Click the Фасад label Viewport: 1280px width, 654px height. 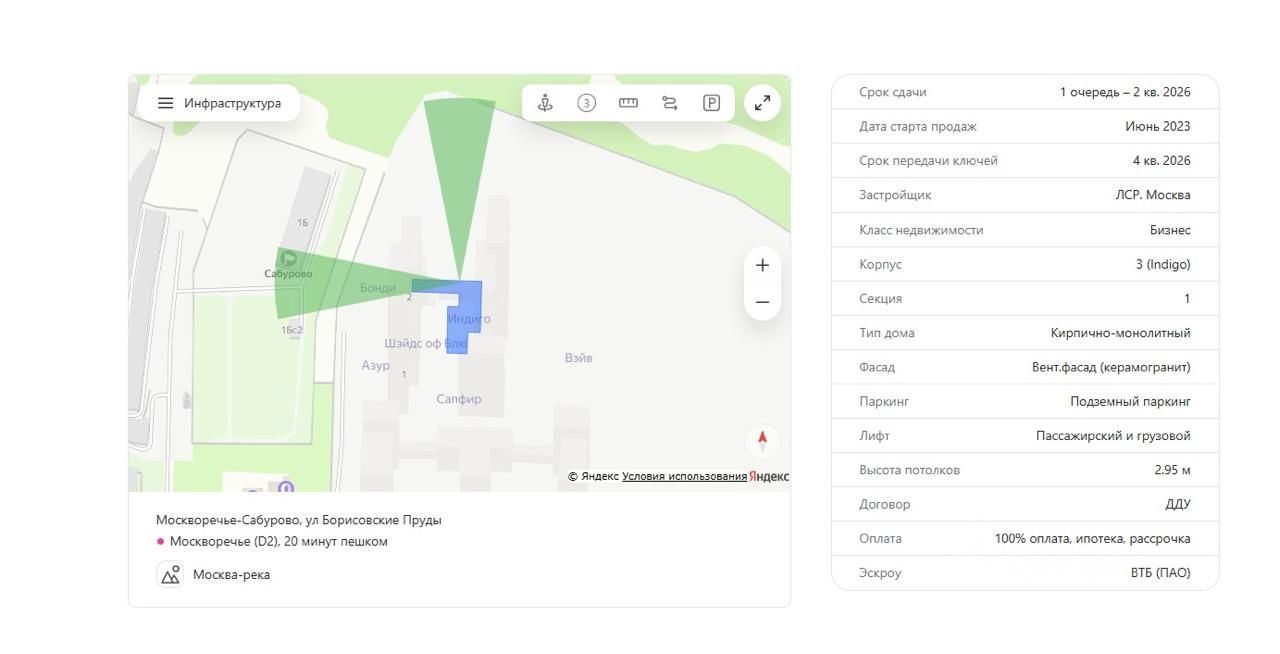click(877, 367)
